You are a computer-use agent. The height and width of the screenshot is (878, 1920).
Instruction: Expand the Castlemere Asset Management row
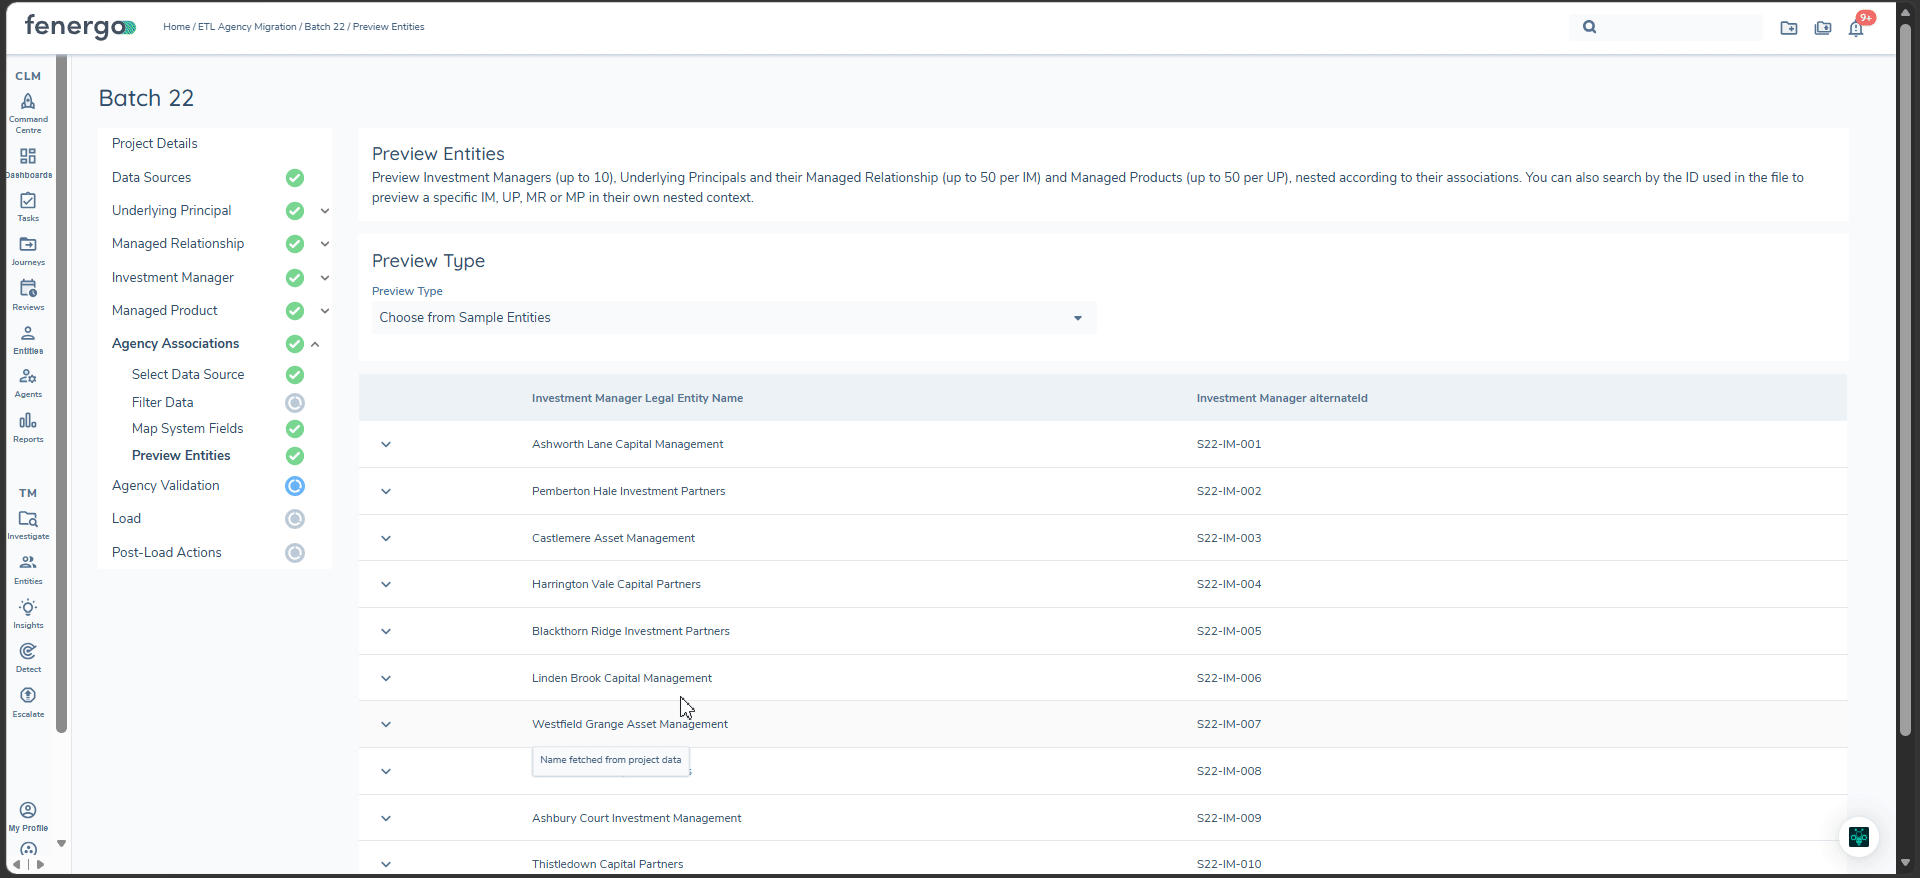pos(386,539)
